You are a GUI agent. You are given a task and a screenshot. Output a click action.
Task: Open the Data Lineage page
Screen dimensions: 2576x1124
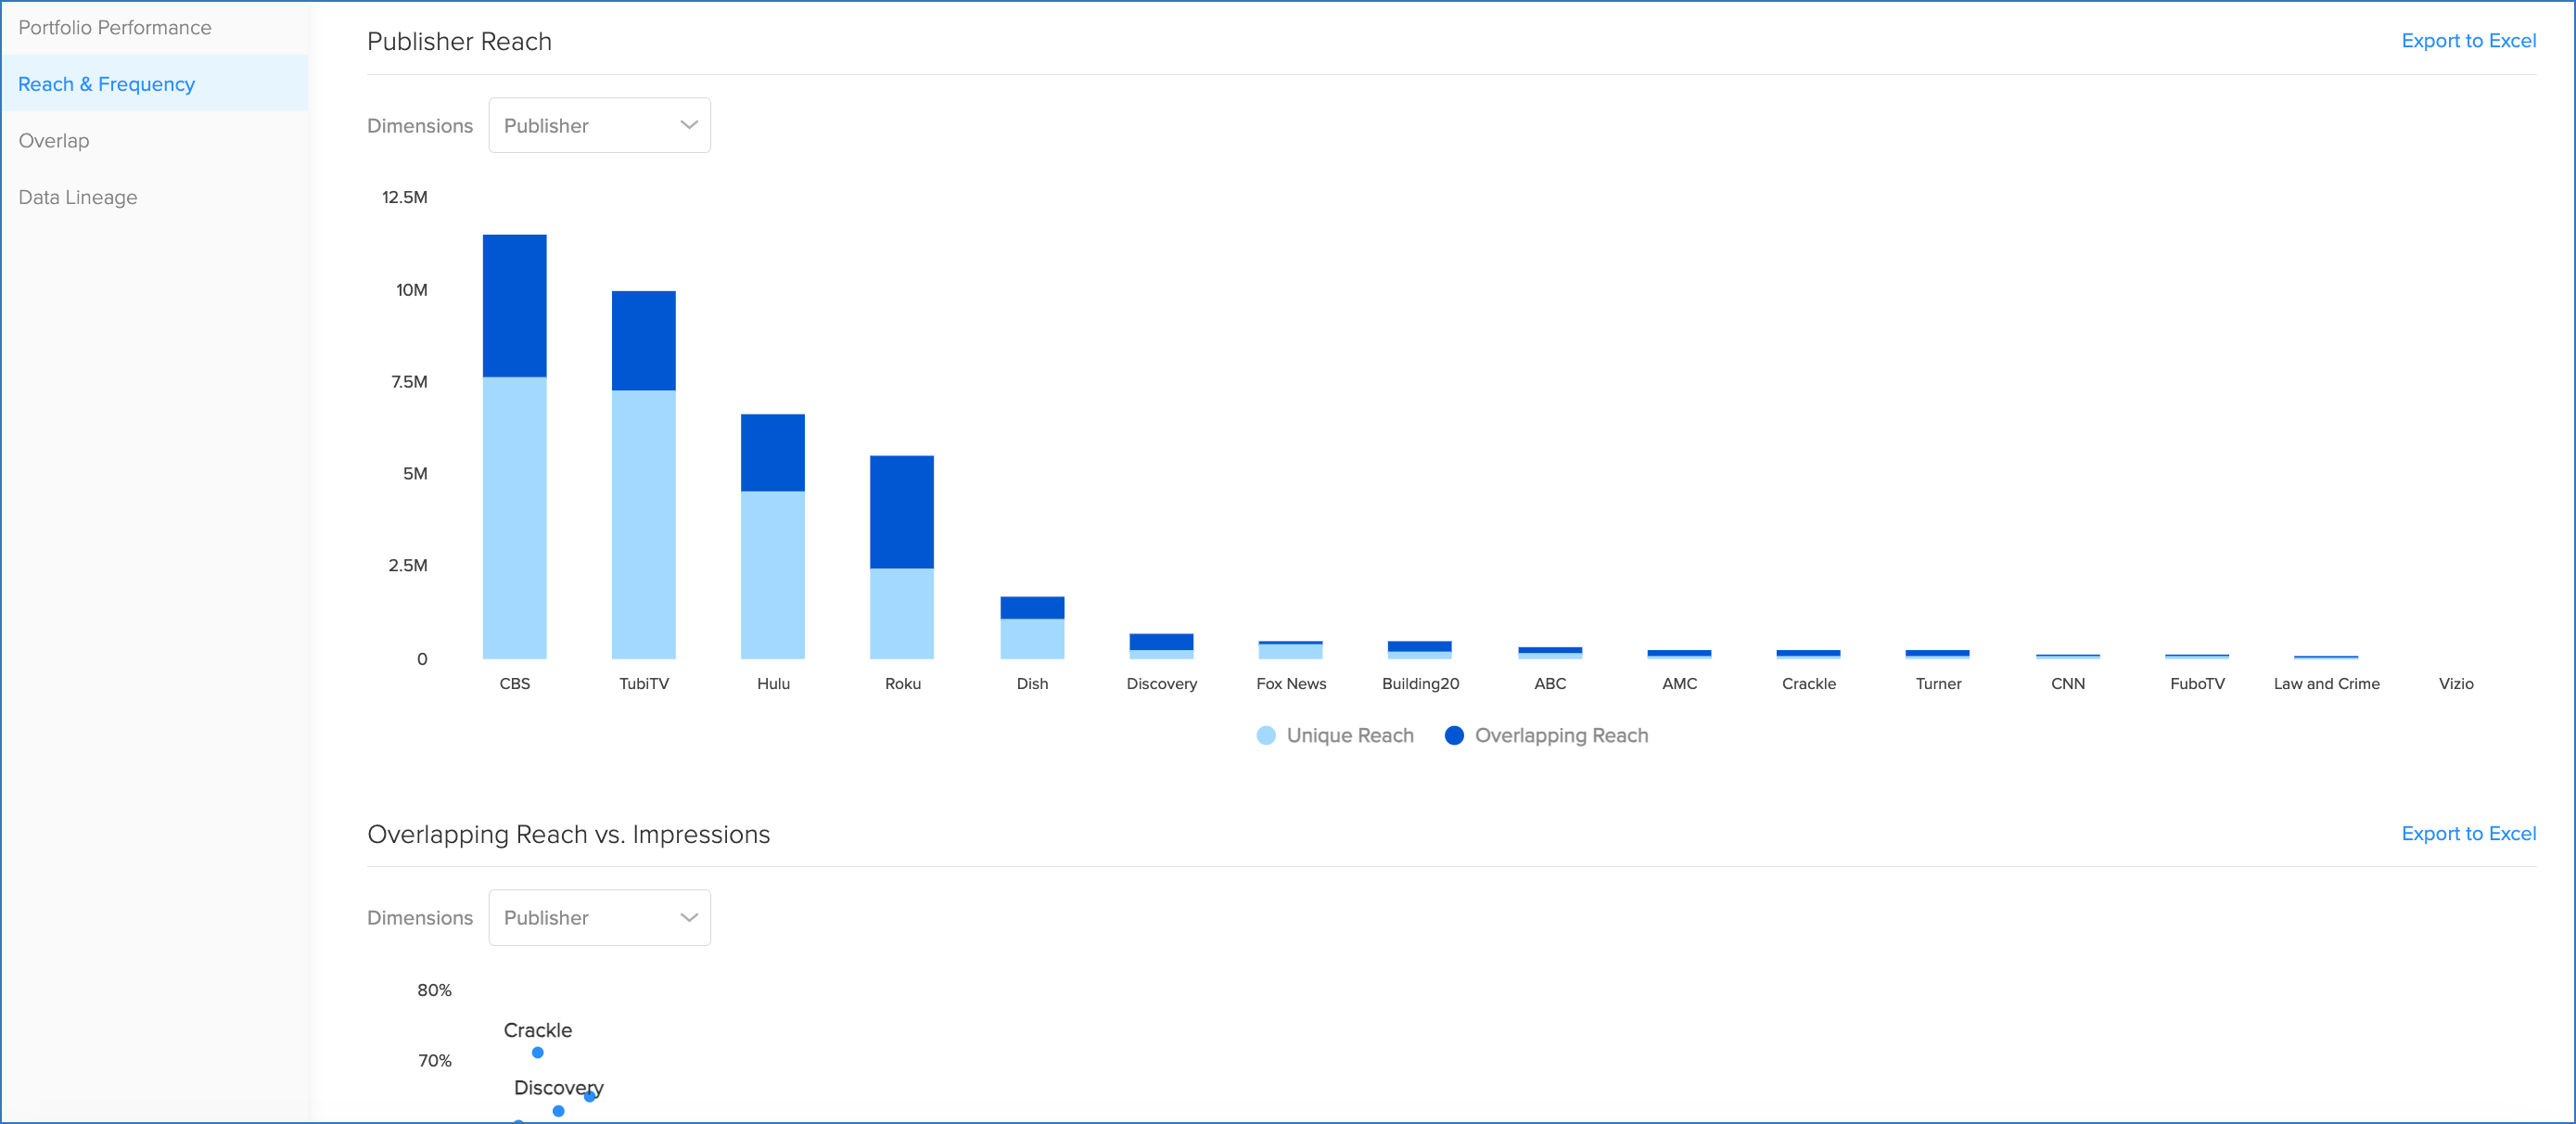click(77, 196)
